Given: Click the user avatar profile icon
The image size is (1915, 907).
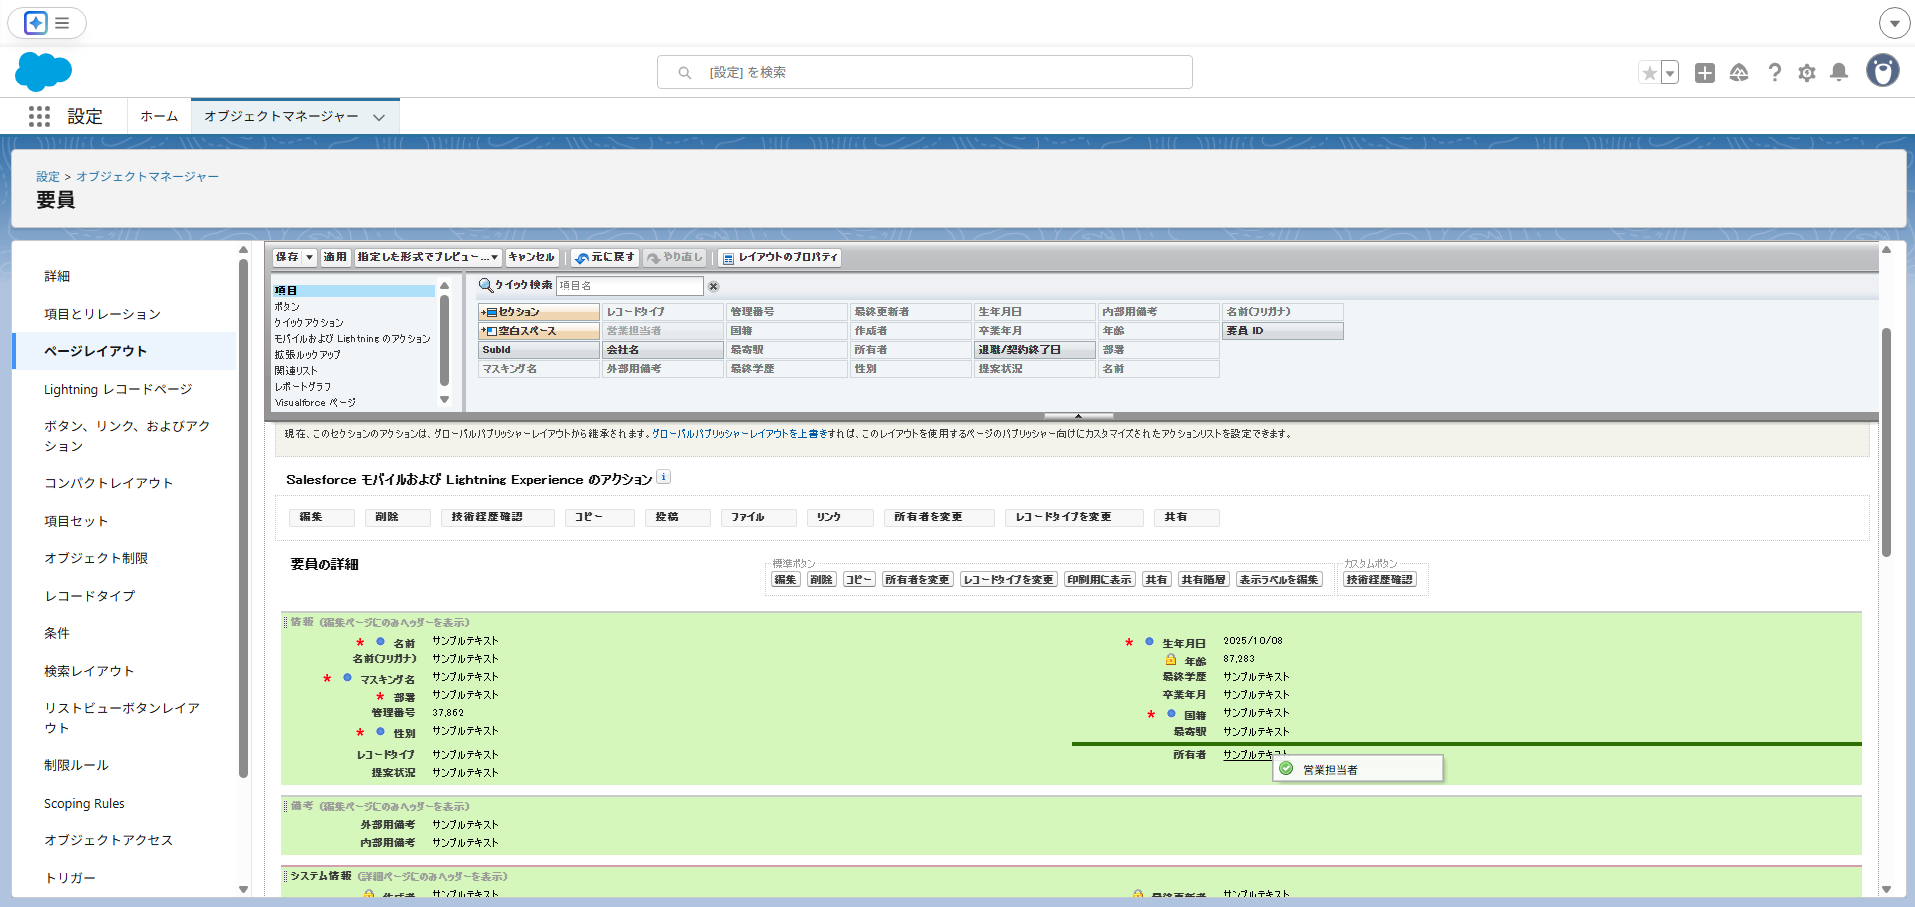Looking at the screenshot, I should coord(1882,72).
